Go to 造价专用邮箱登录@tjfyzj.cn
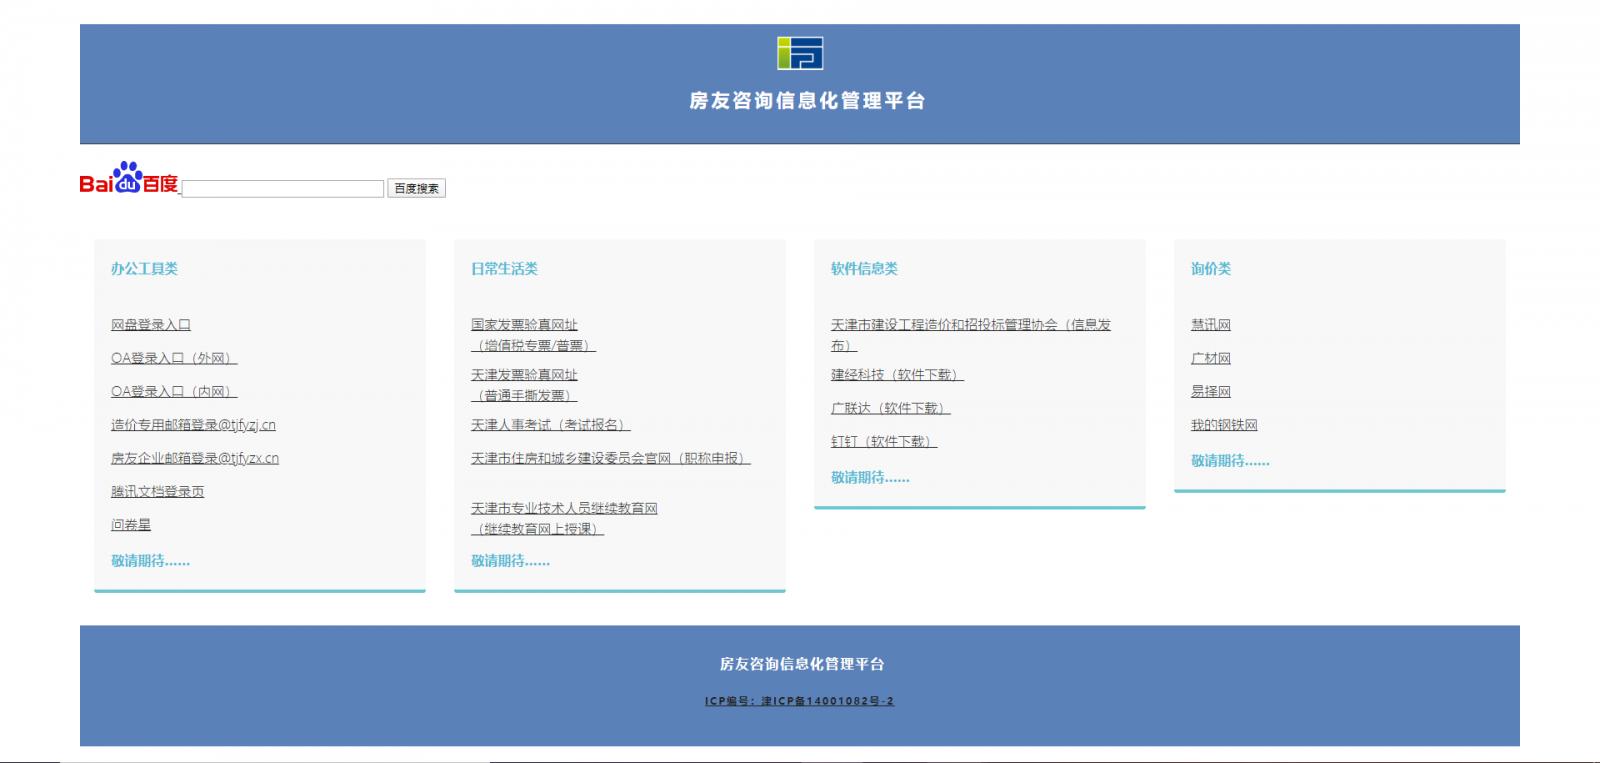Screen dimensions: 1600x763 point(193,425)
